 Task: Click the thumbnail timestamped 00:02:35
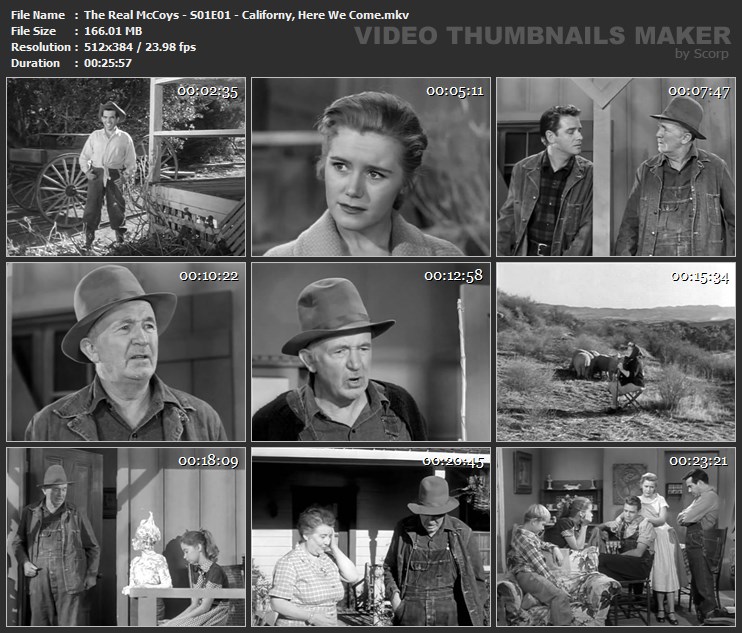126,167
